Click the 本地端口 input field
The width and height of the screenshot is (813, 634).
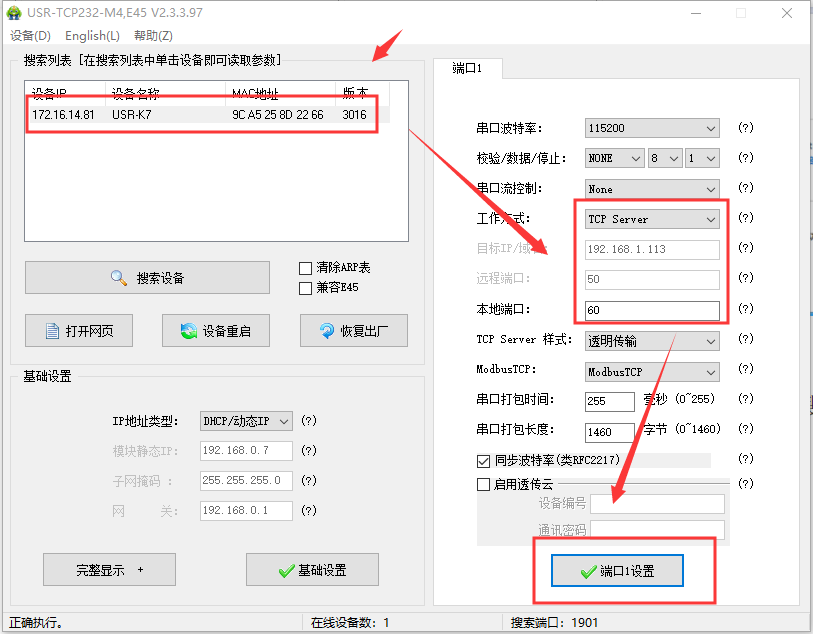click(651, 310)
